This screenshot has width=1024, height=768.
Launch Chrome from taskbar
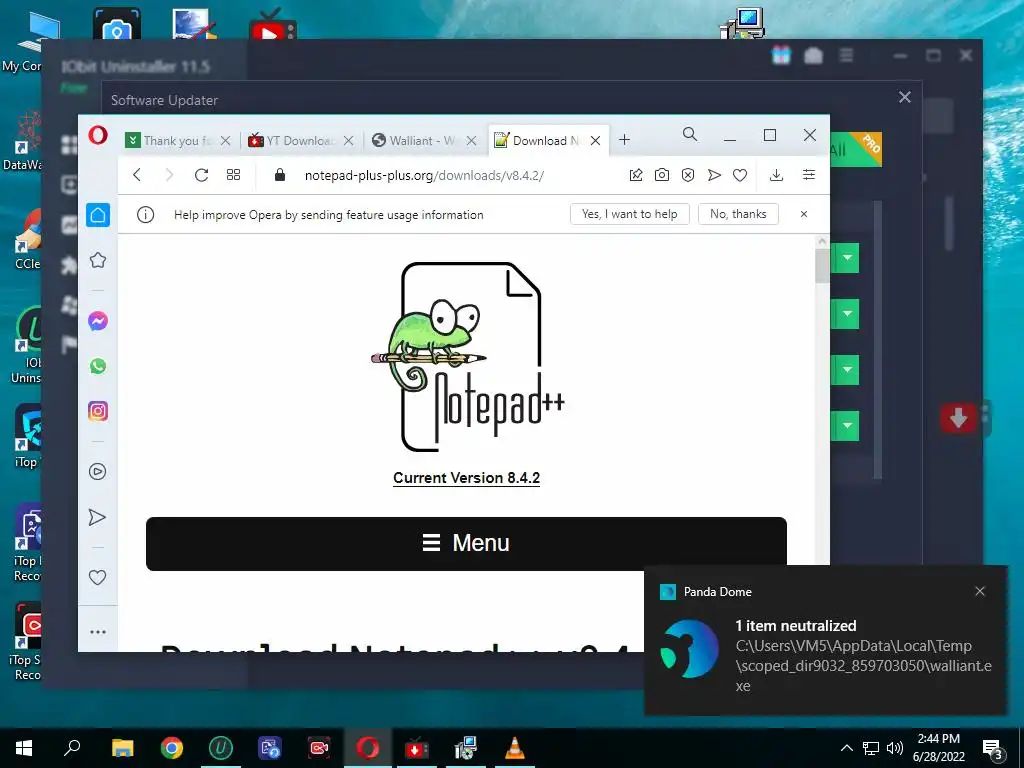pos(172,748)
